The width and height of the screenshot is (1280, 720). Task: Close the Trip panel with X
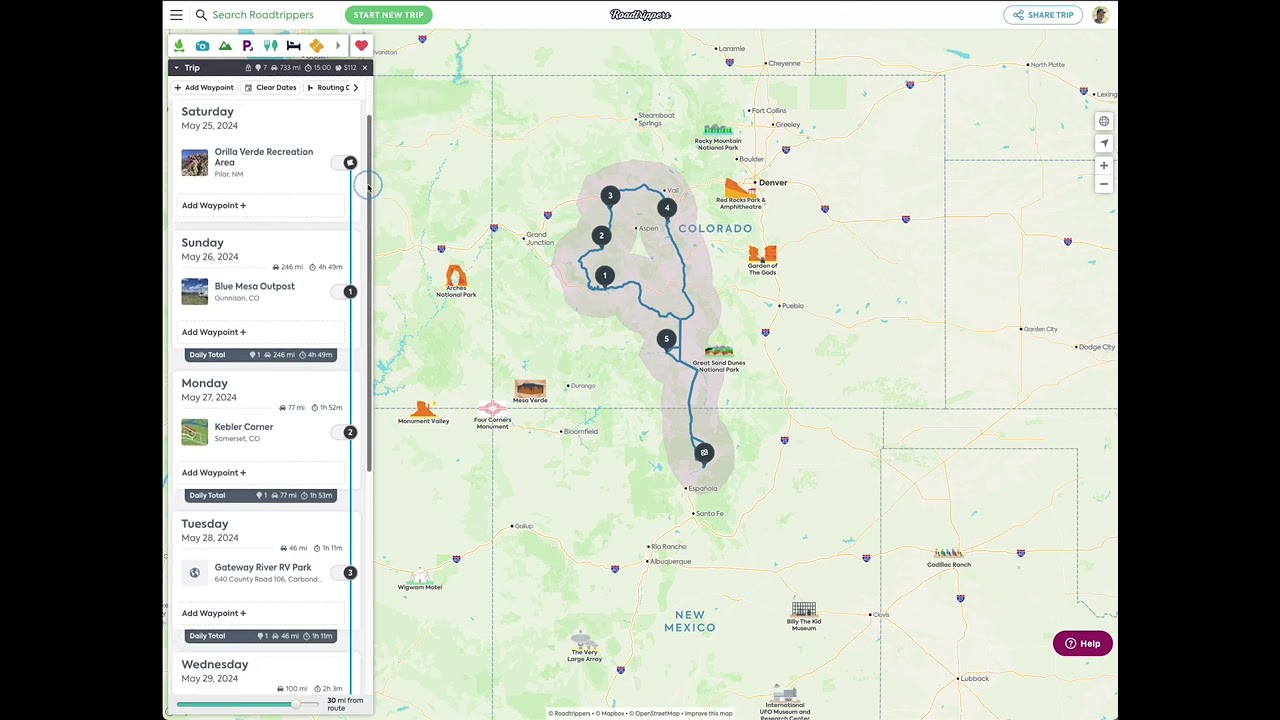[x=365, y=68]
